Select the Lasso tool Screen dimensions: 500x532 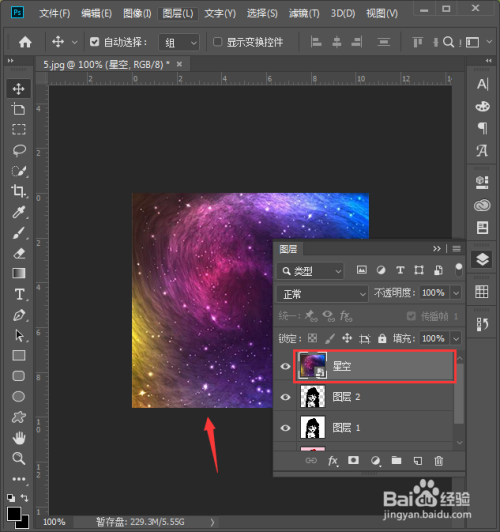click(x=19, y=150)
